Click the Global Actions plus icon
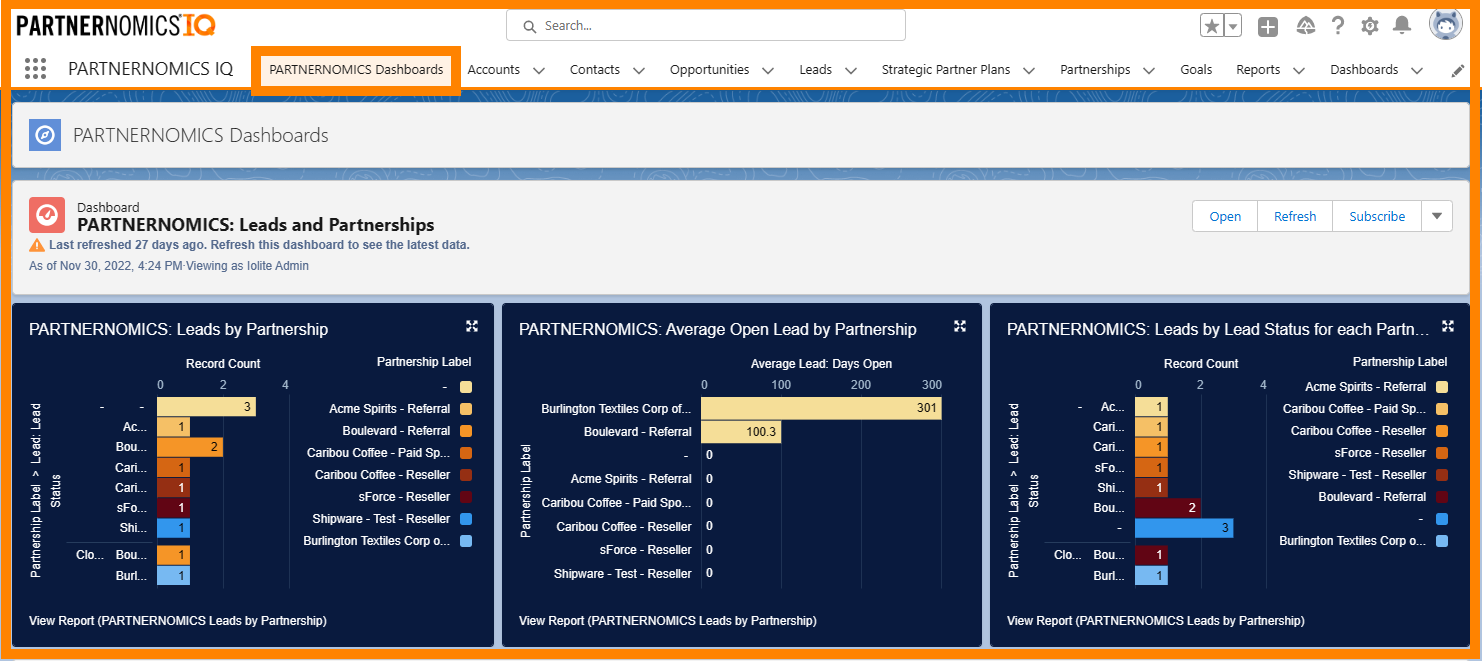This screenshot has height=661, width=1482. 1267,27
